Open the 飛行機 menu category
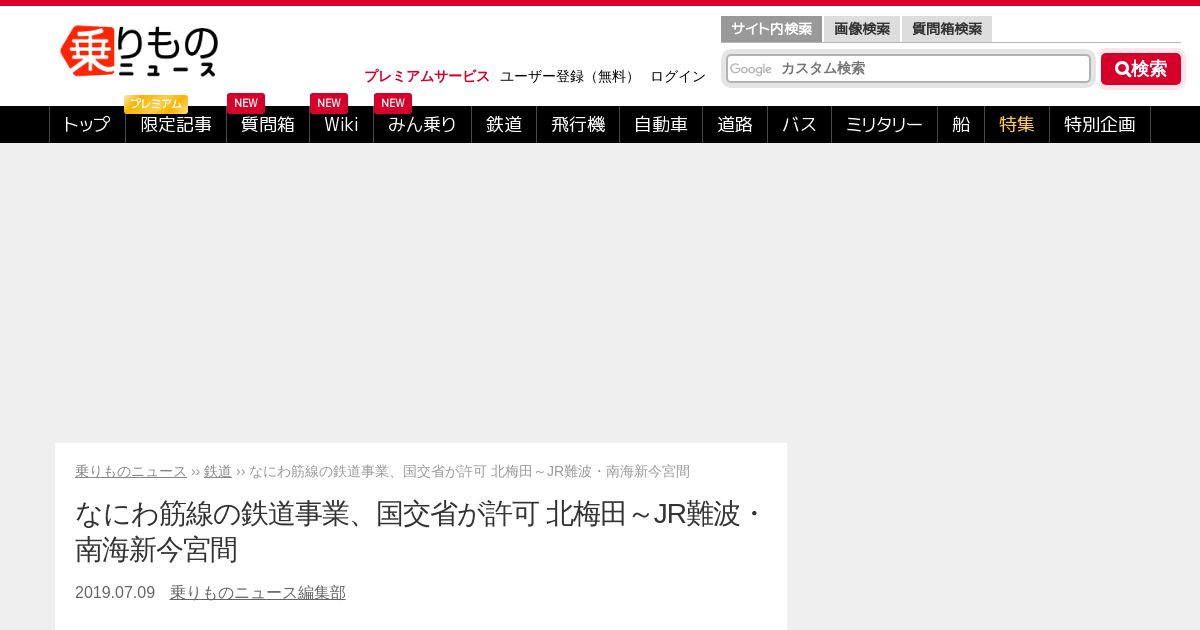Image resolution: width=1200 pixels, height=630 pixels. (578, 124)
